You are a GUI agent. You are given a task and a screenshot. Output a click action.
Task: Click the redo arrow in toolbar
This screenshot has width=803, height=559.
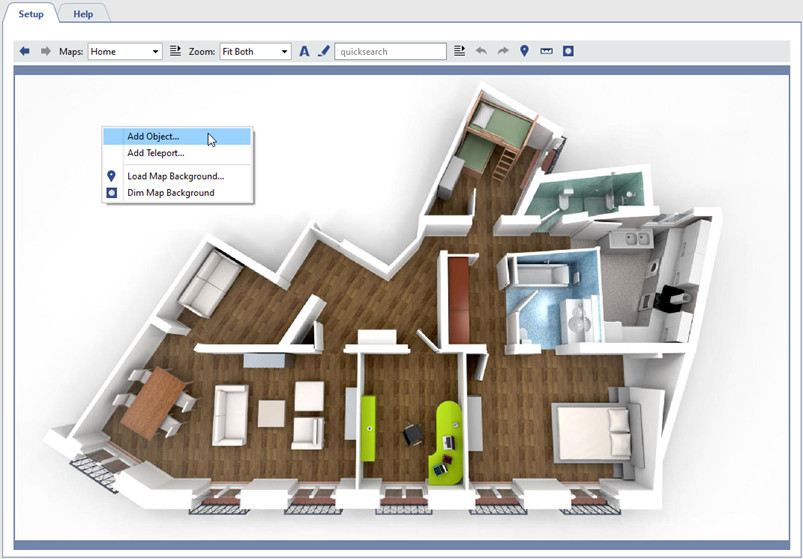503,51
